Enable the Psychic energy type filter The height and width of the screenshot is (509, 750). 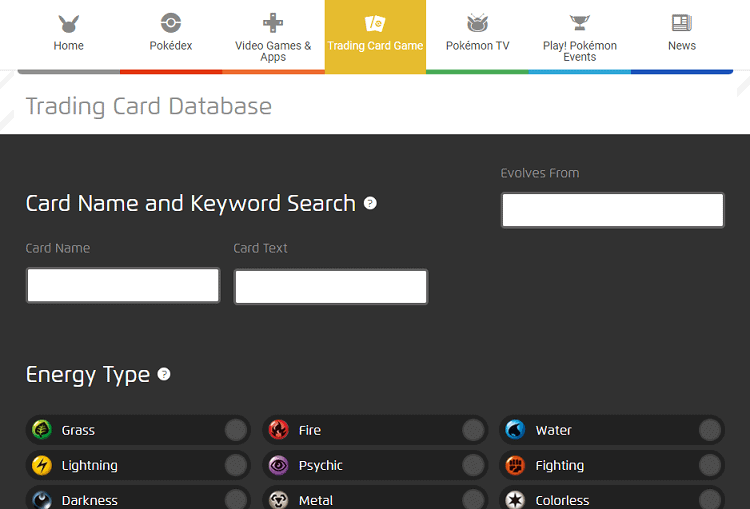pyautogui.click(x=473, y=465)
